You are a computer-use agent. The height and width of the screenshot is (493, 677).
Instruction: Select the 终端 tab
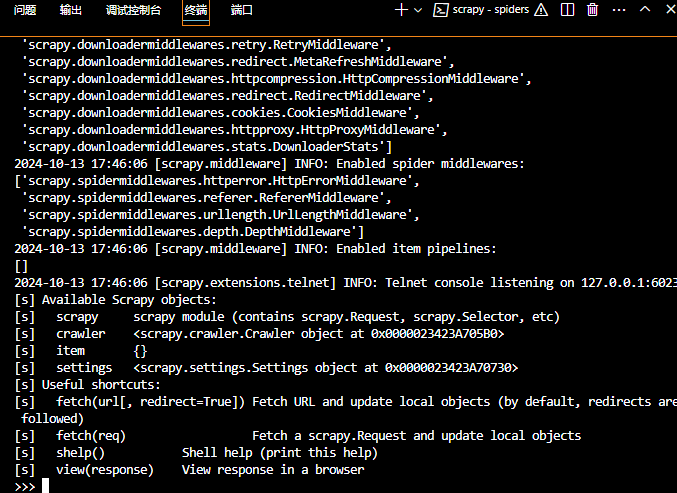[x=196, y=10]
